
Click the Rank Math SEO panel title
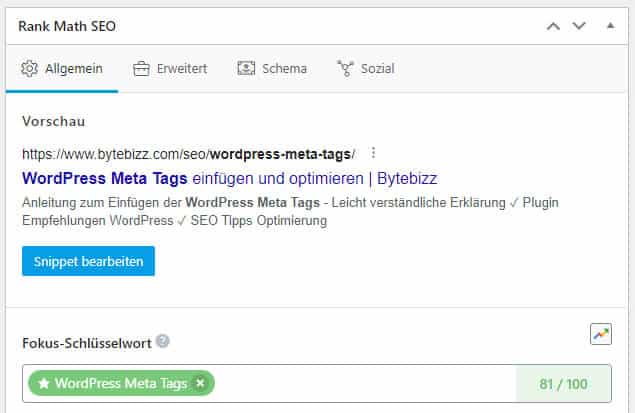pyautogui.click(x=67, y=26)
